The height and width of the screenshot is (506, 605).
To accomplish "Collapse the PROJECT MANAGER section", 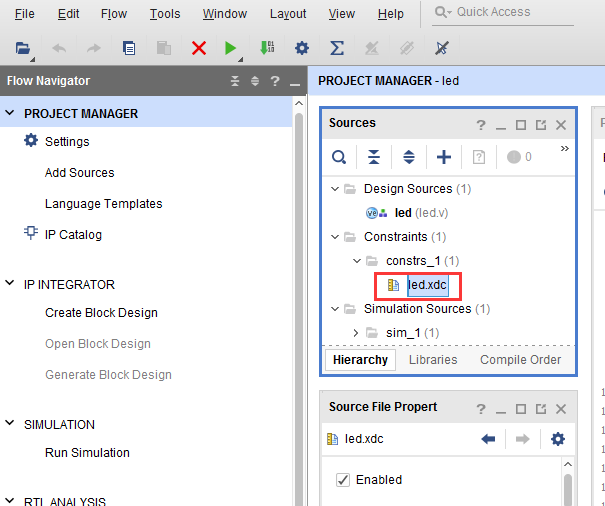I will (10, 113).
